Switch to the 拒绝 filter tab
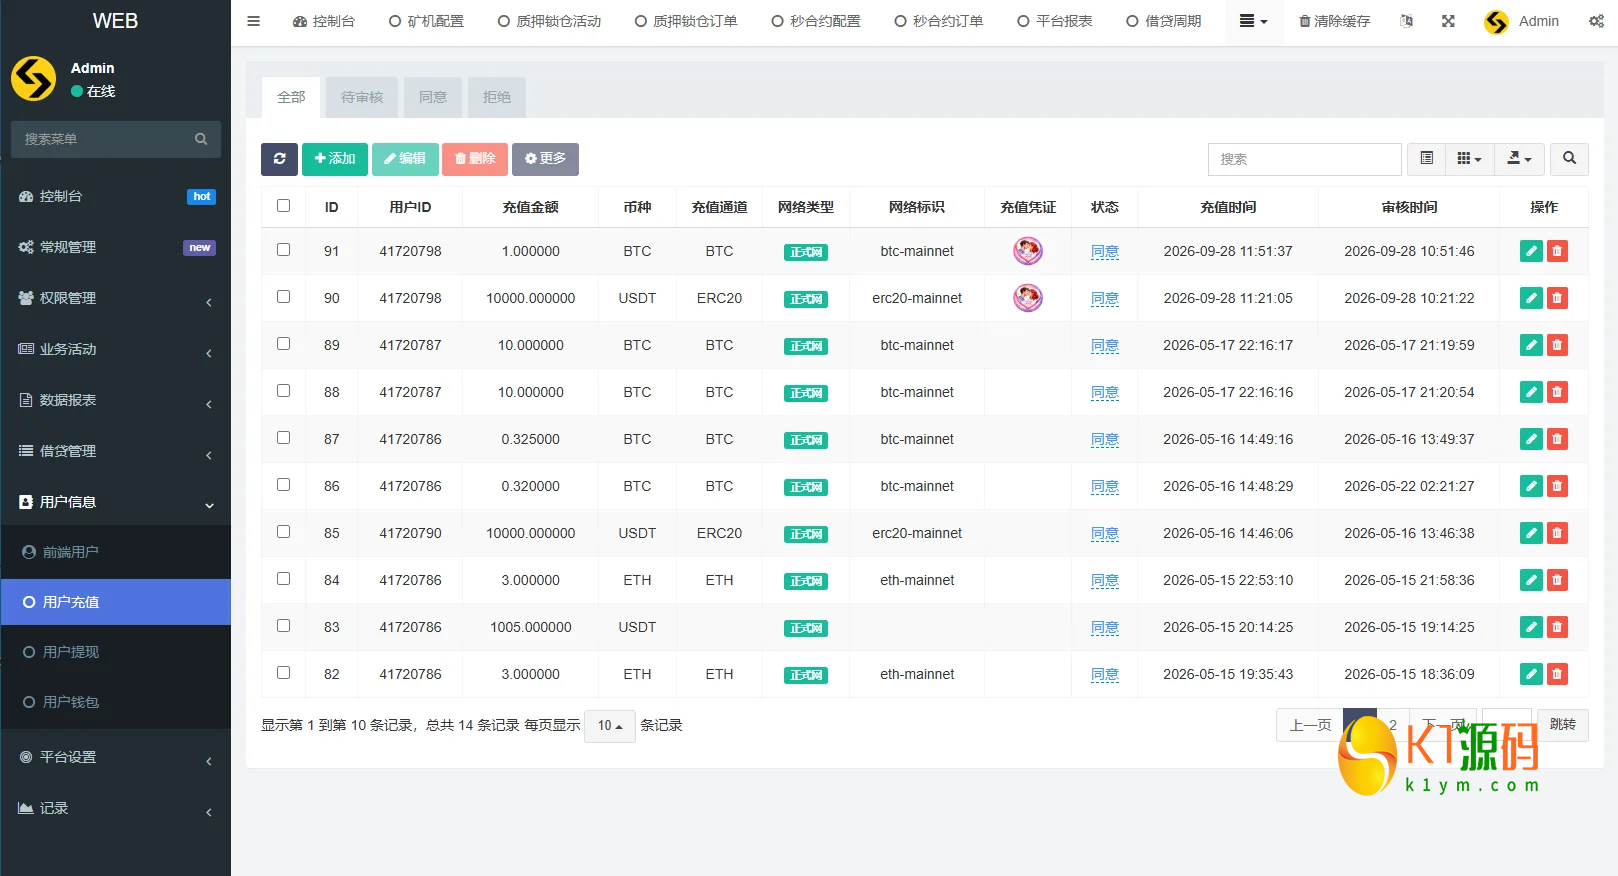1618x876 pixels. (x=497, y=97)
